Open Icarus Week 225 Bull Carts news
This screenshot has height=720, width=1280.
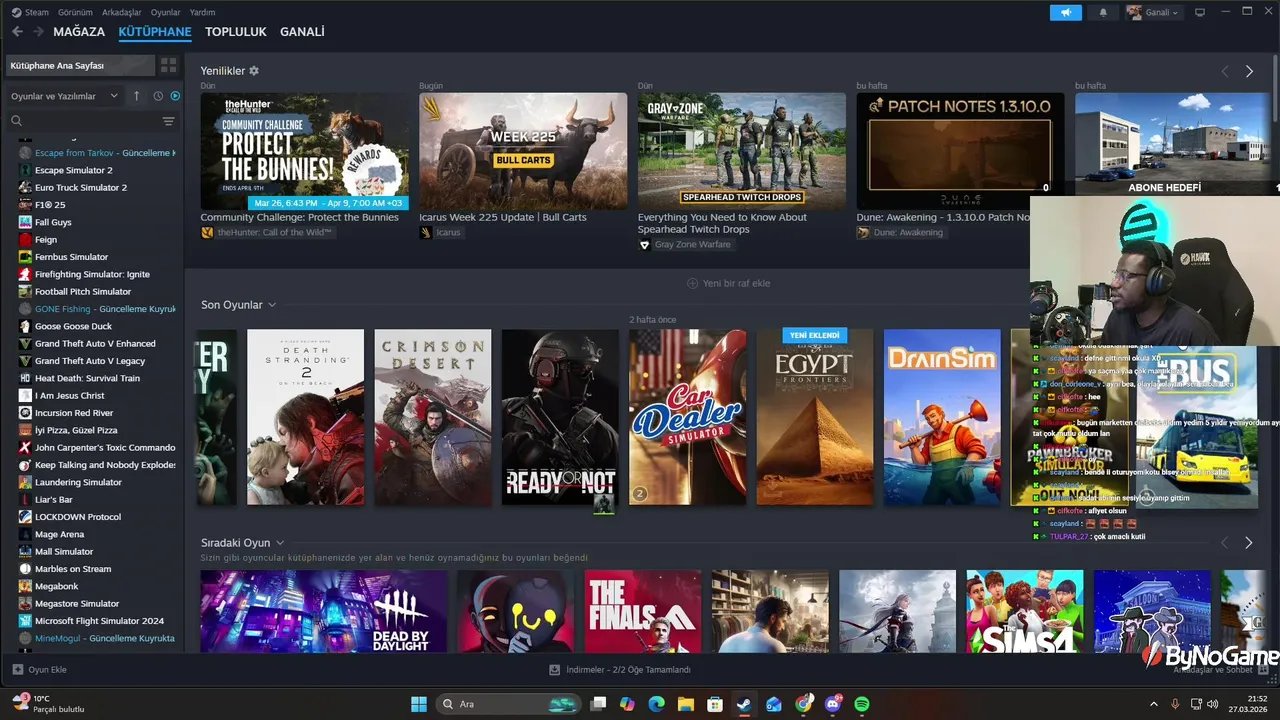[x=523, y=151]
